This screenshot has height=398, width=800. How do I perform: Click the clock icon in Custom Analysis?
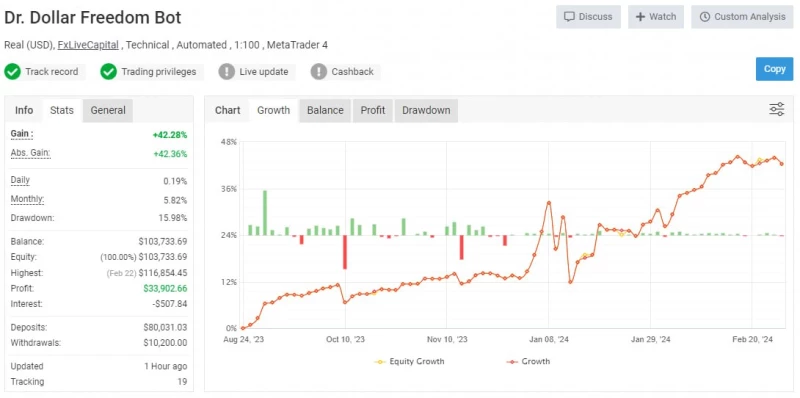tap(705, 17)
